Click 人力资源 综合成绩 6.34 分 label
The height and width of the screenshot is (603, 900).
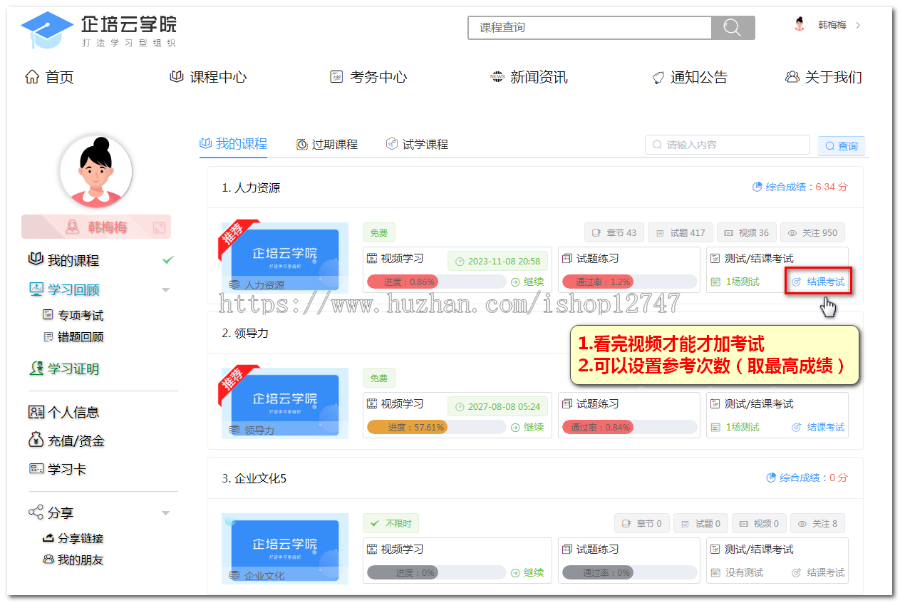click(x=800, y=186)
